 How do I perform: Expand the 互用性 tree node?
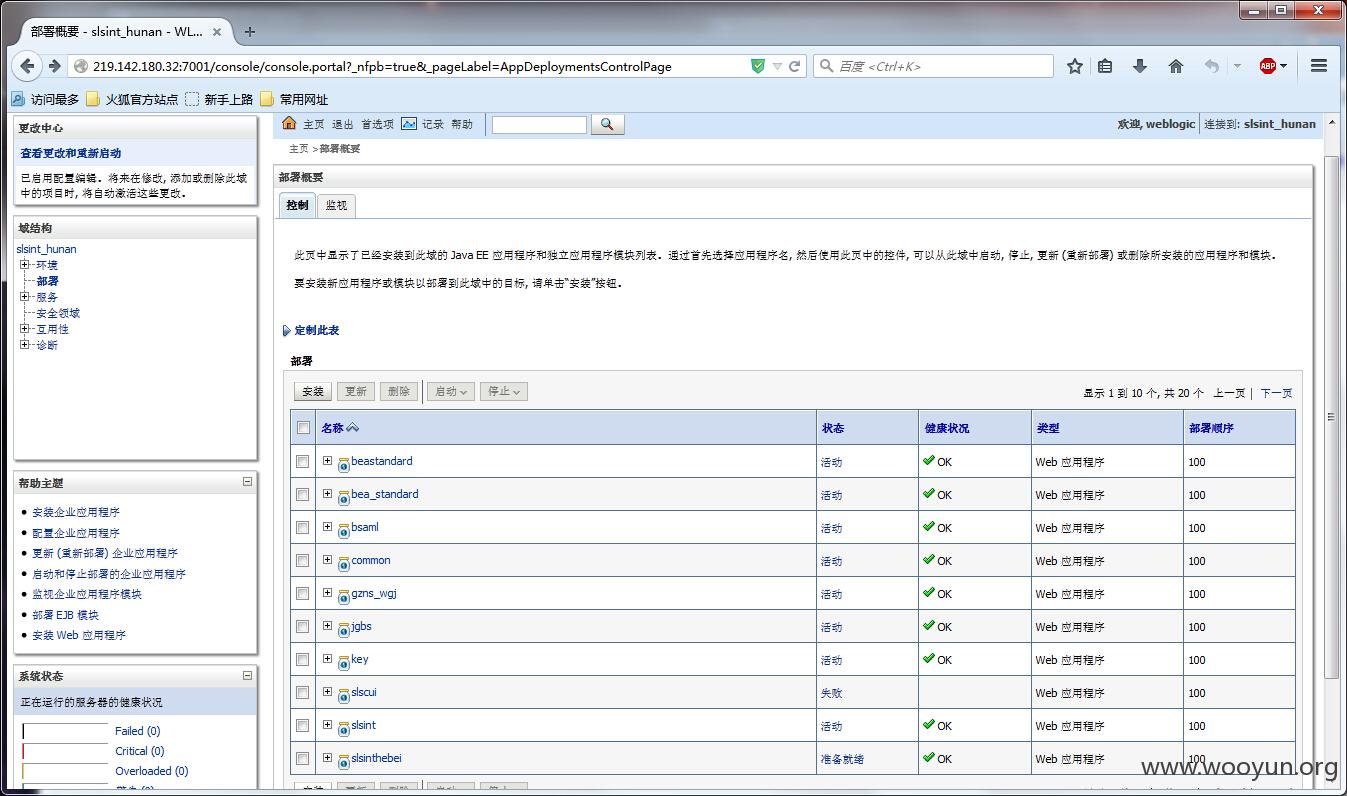[x=25, y=329]
